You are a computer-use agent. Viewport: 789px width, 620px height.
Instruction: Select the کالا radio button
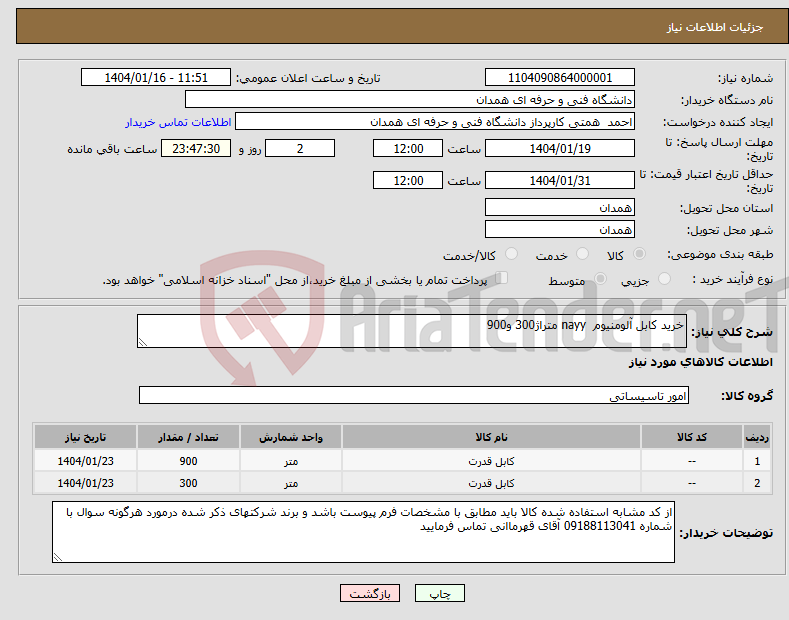(639, 254)
